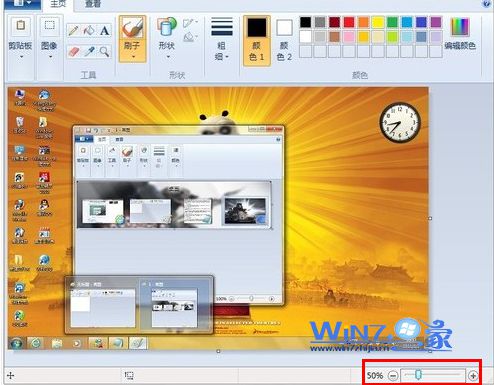The width and height of the screenshot is (494, 385).
Task: Select the Fill with color bucket tool
Action: (x=89, y=31)
